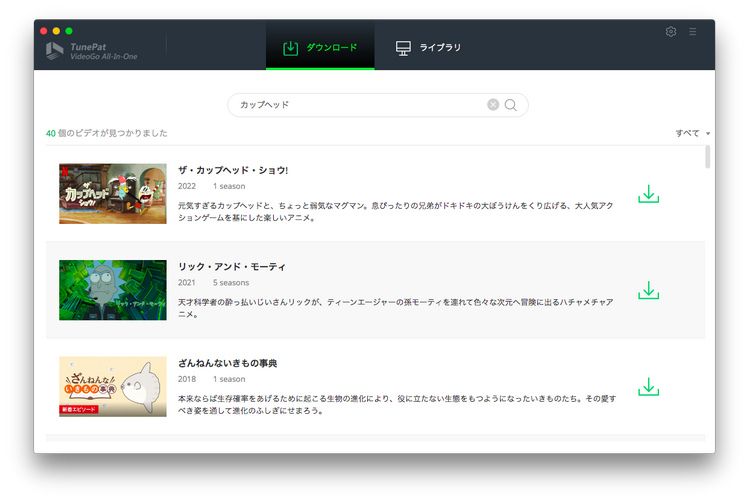Maximize the window with green button
This screenshot has width=749, height=502.
point(69,31)
